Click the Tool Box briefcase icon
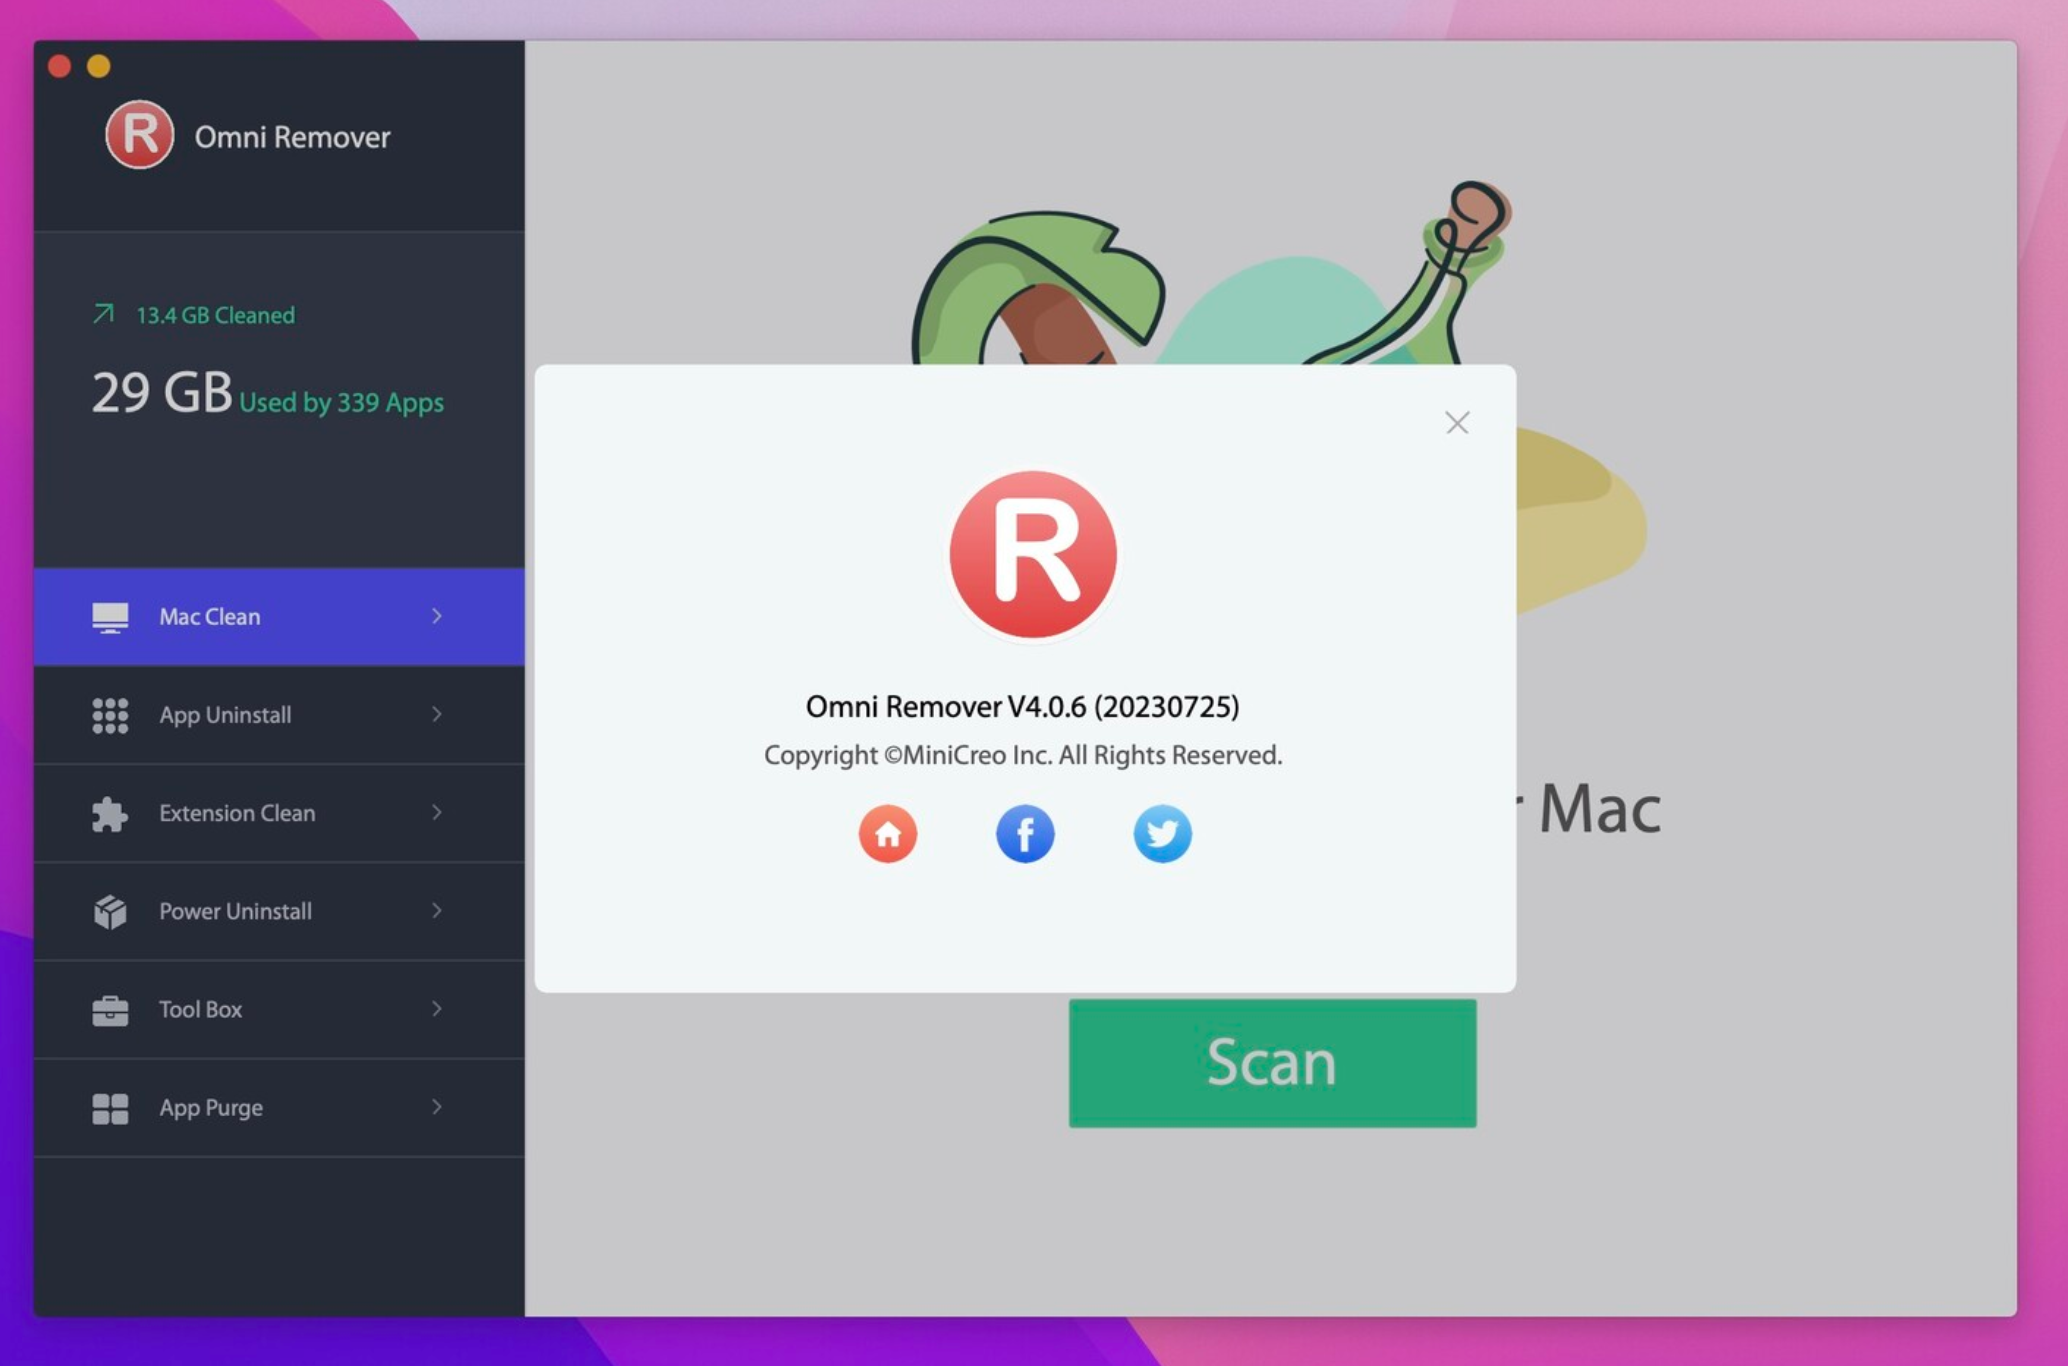 point(110,1010)
